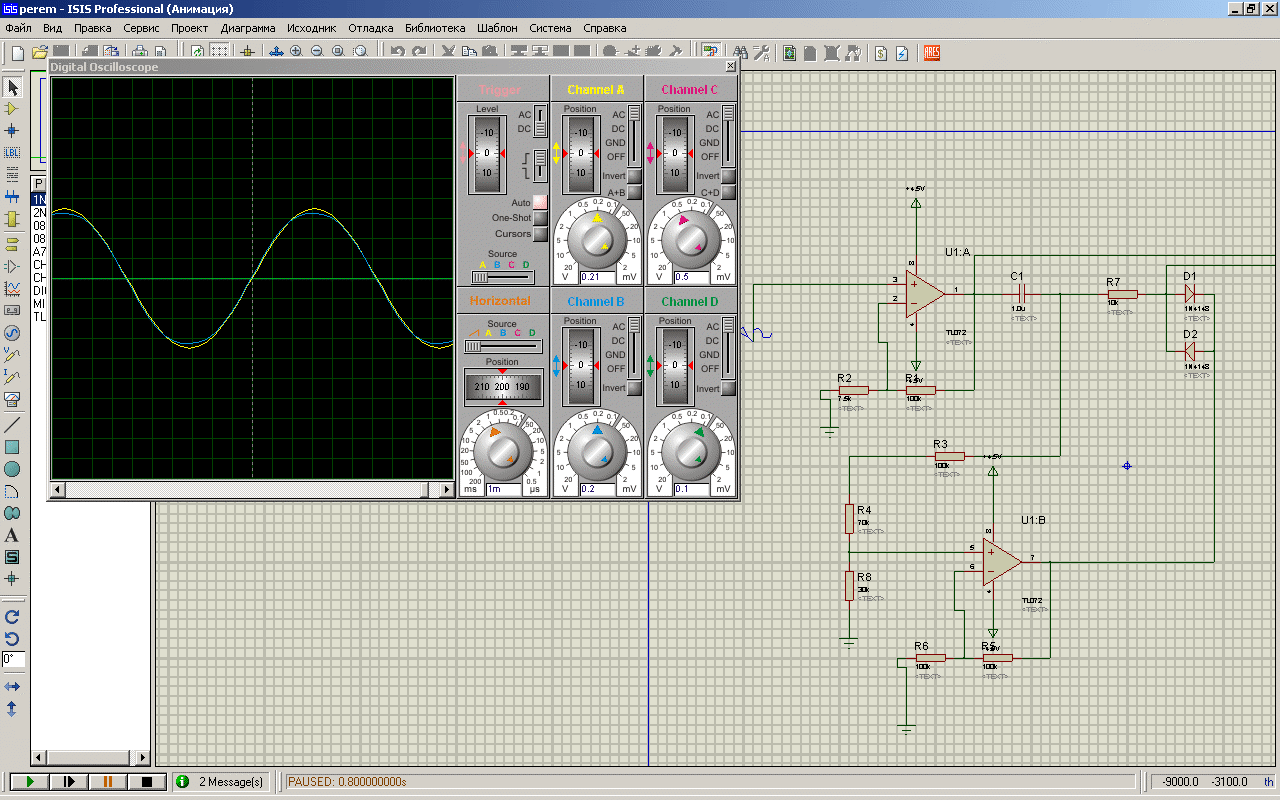Image resolution: width=1280 pixels, height=800 pixels.
Task: Flip vertically with the Y-mirror icon
Action: coord(12,709)
